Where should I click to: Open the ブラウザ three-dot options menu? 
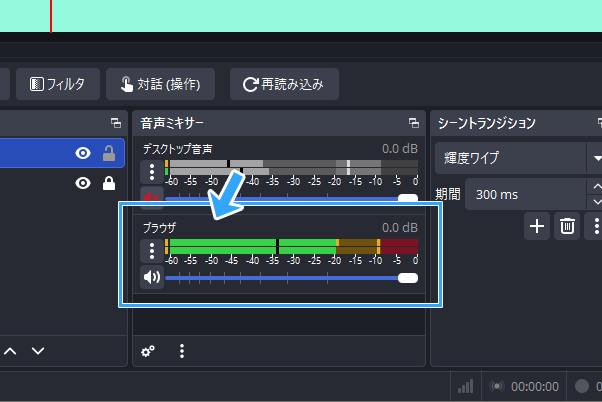(152, 251)
